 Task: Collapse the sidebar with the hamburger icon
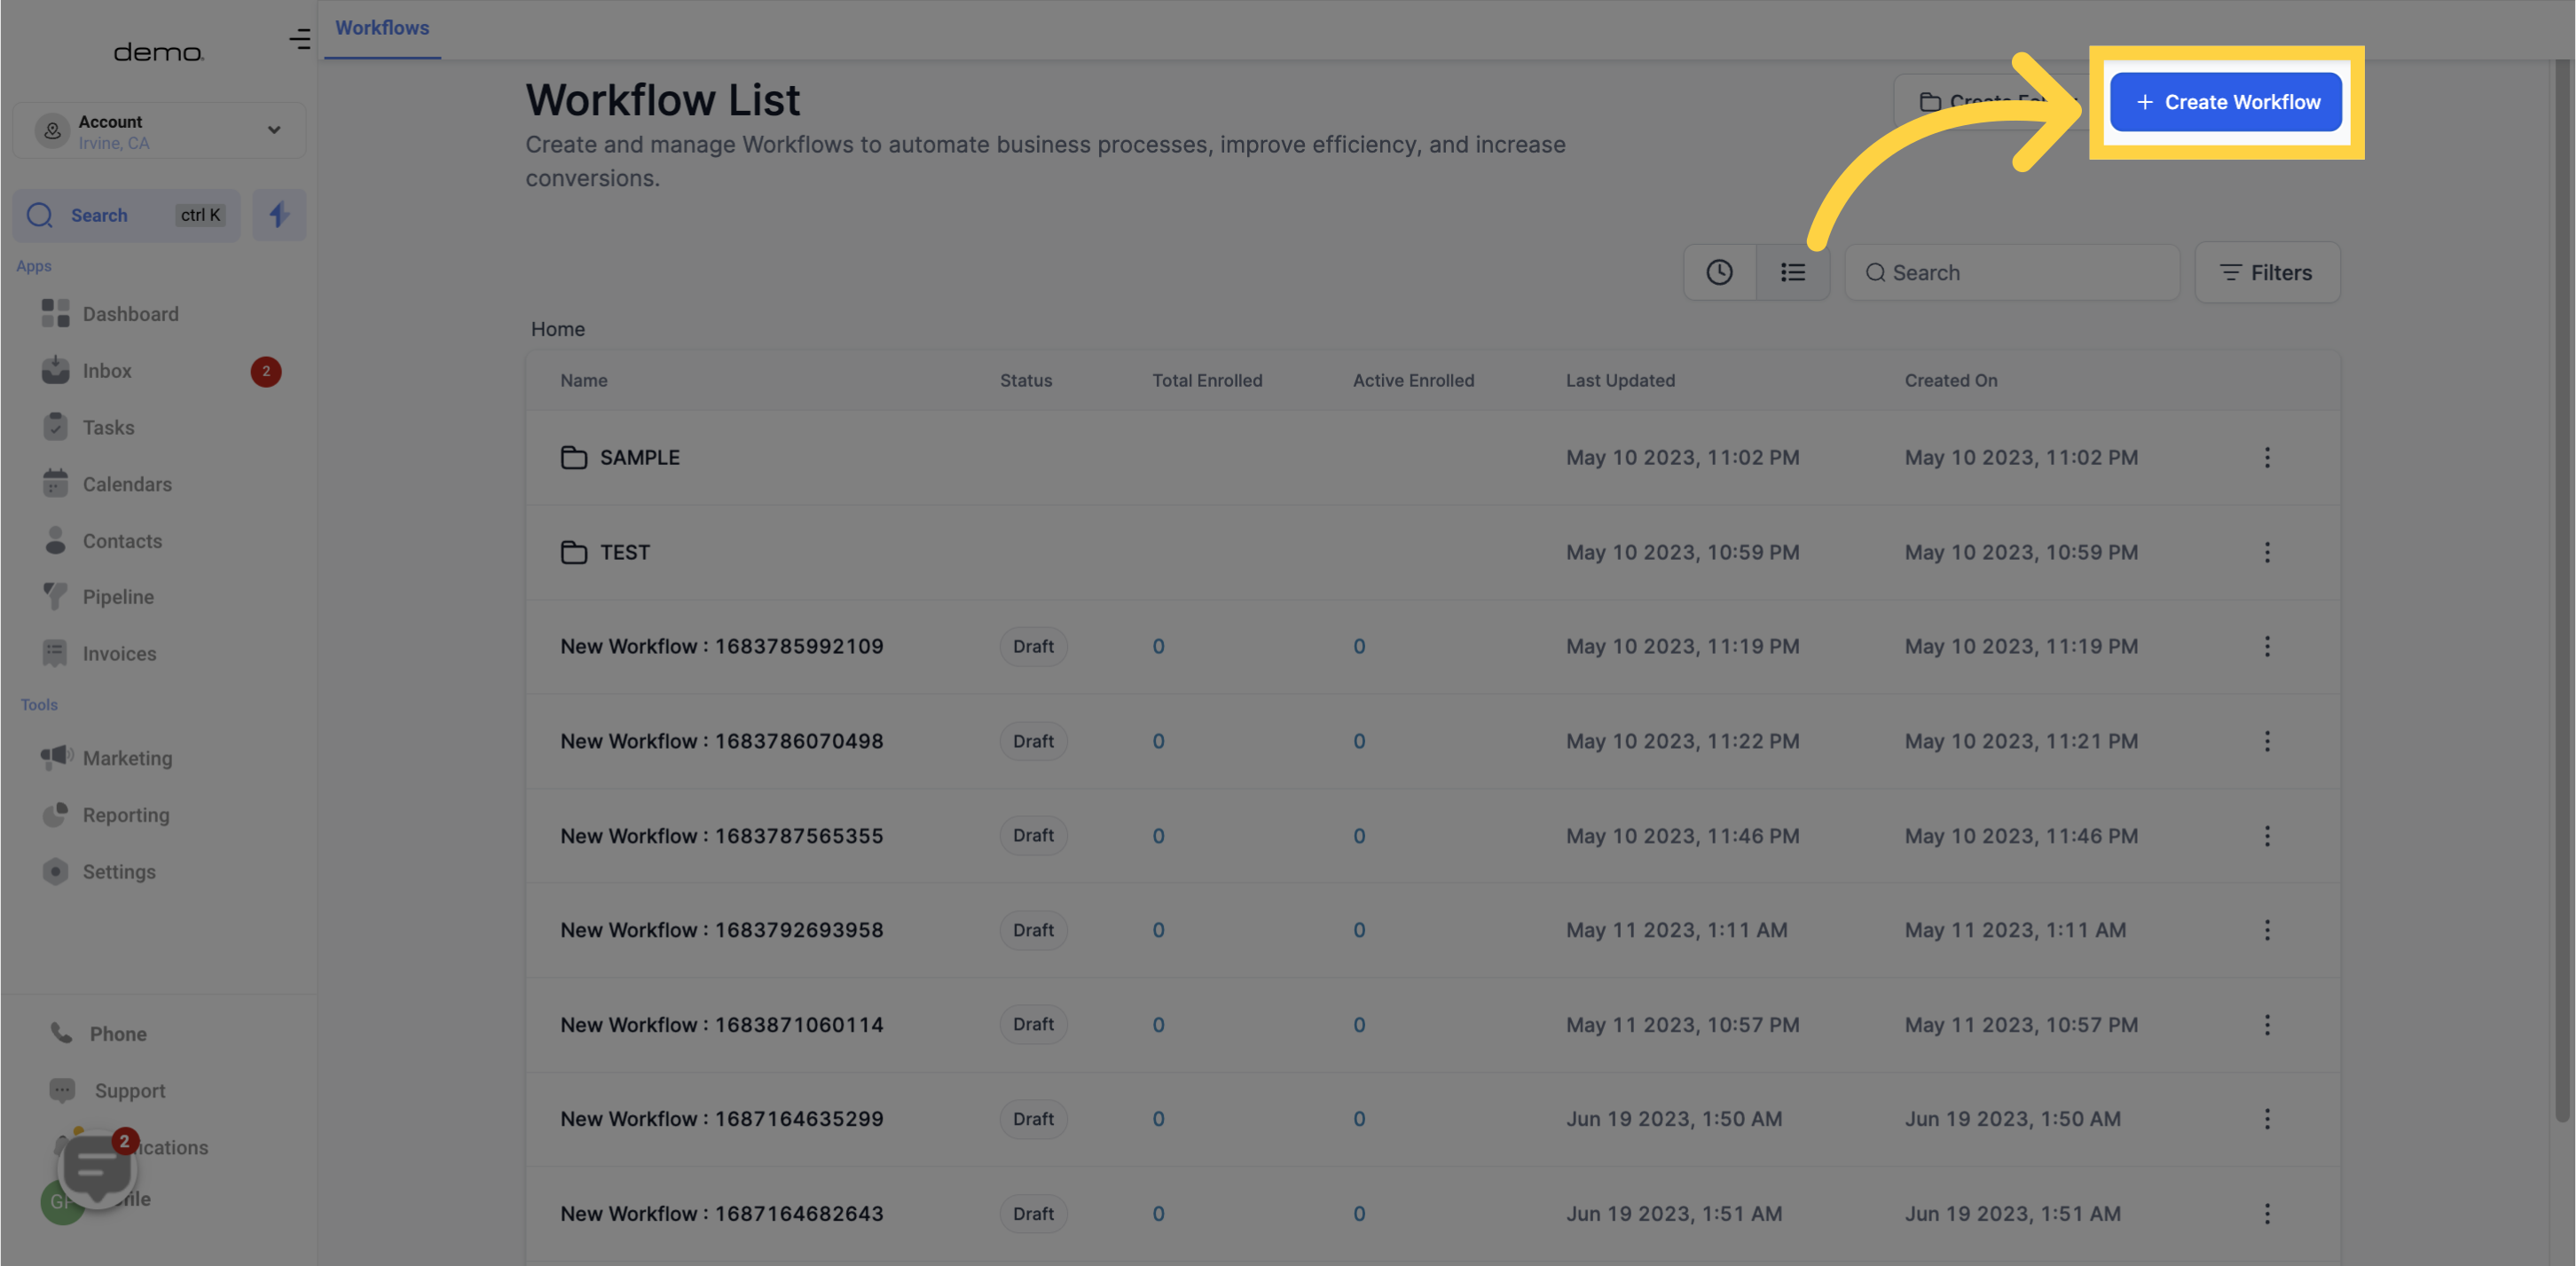pyautogui.click(x=300, y=40)
